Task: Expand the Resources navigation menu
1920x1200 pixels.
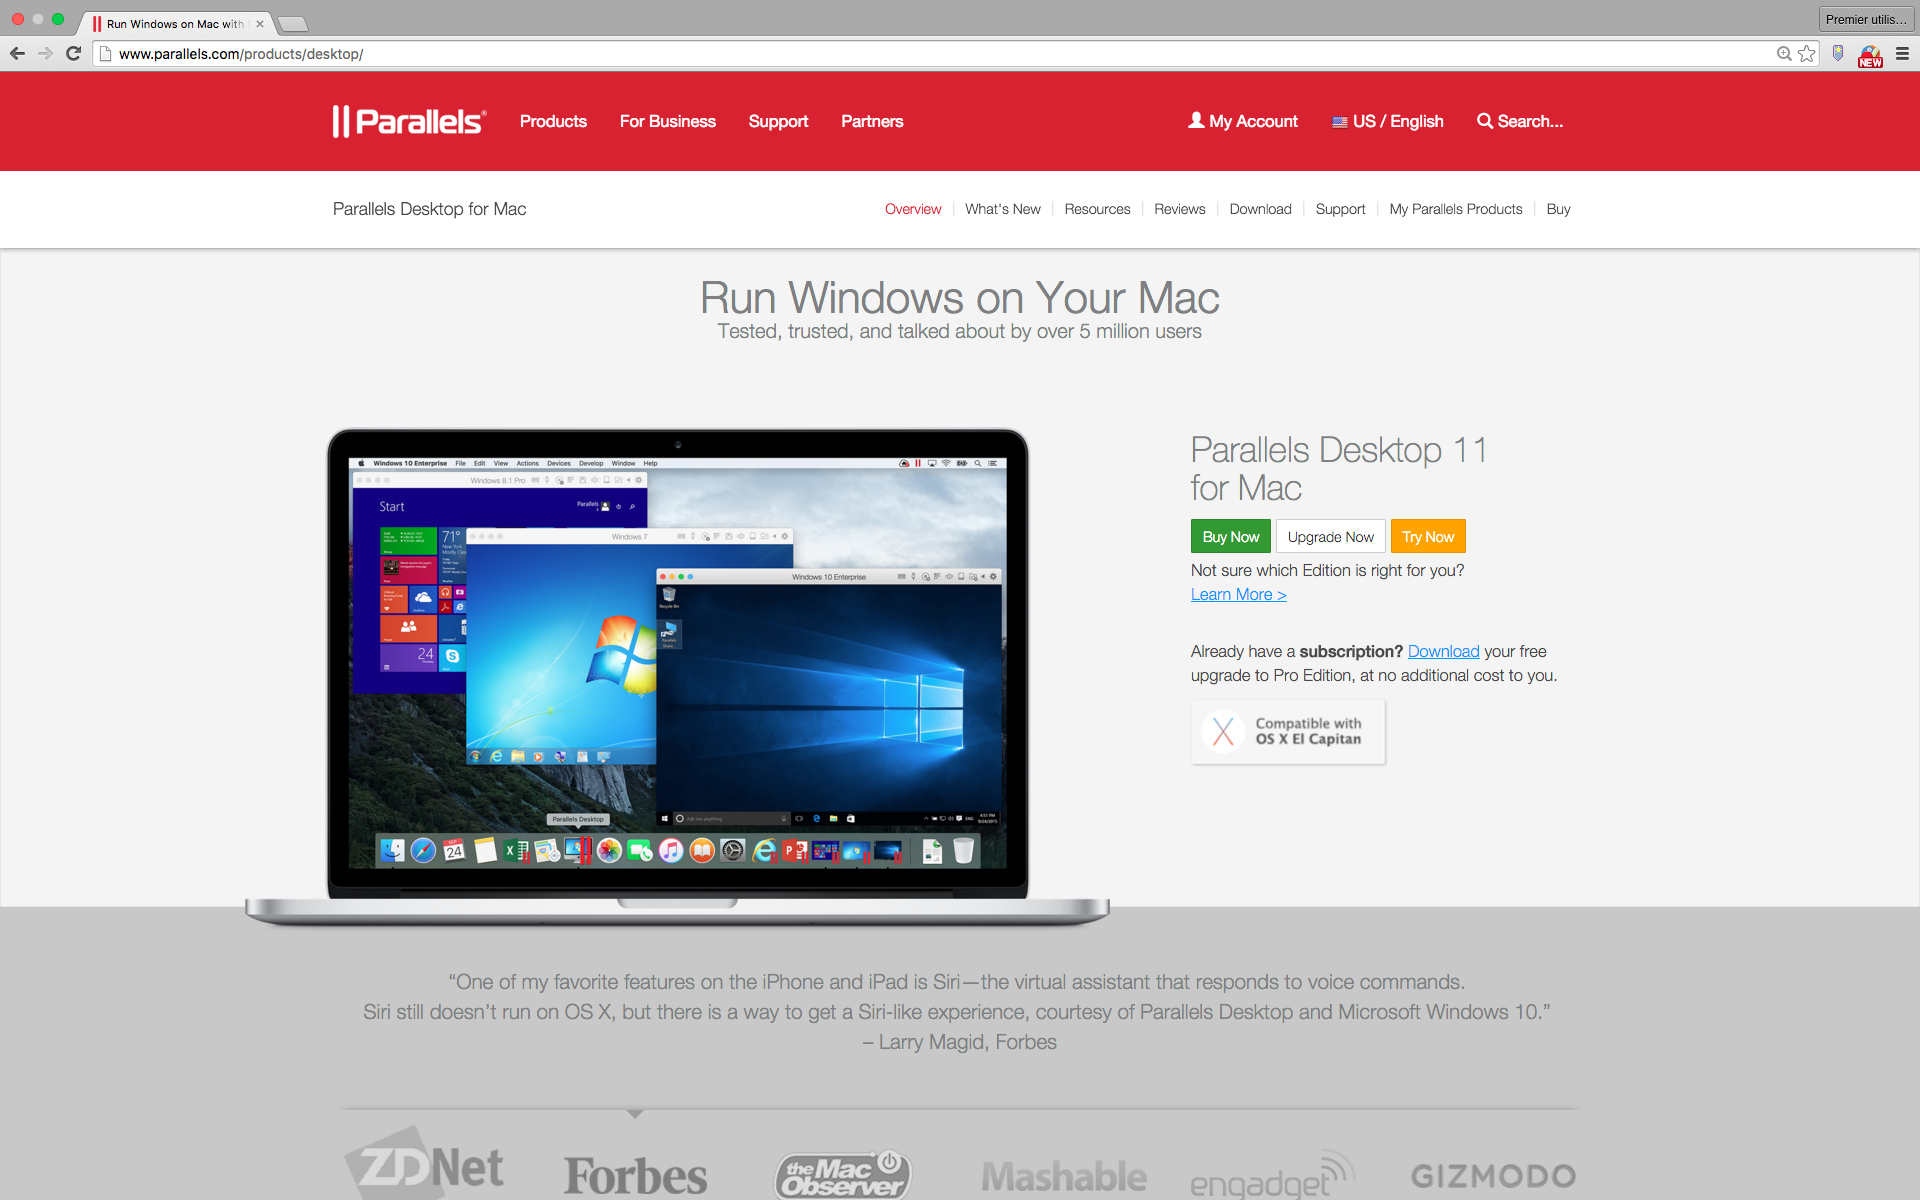Action: point(1096,209)
